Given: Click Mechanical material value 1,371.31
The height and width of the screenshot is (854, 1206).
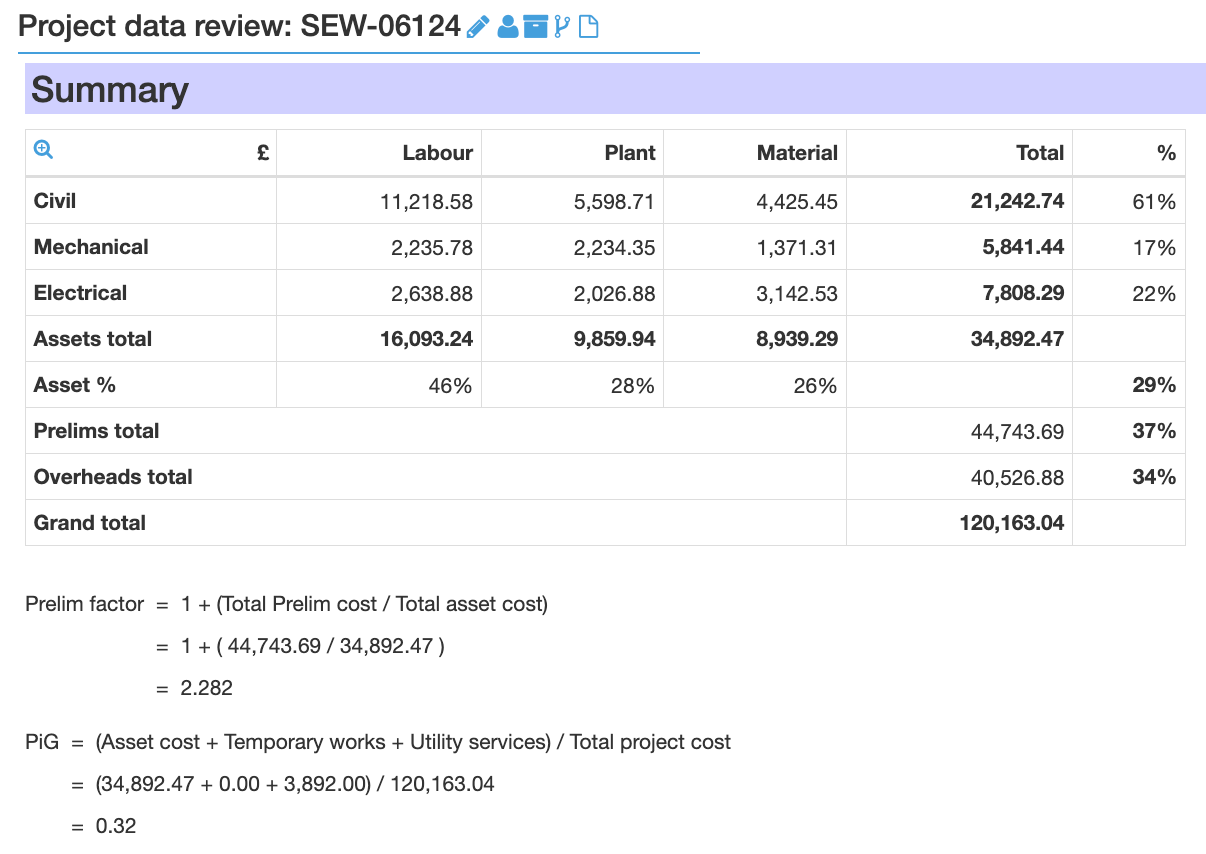Looking at the screenshot, I should [797, 248].
